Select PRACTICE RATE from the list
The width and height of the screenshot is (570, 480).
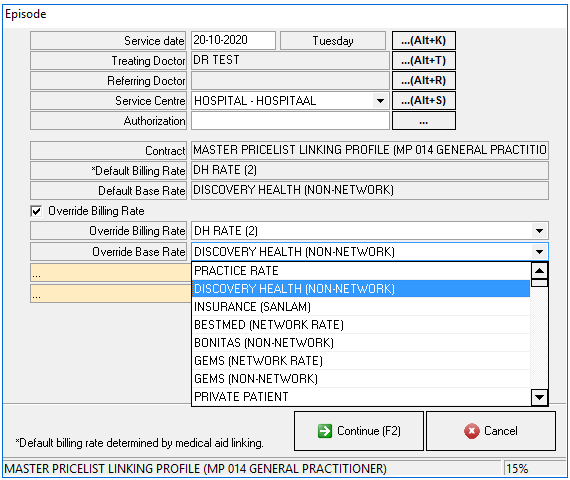pos(361,271)
